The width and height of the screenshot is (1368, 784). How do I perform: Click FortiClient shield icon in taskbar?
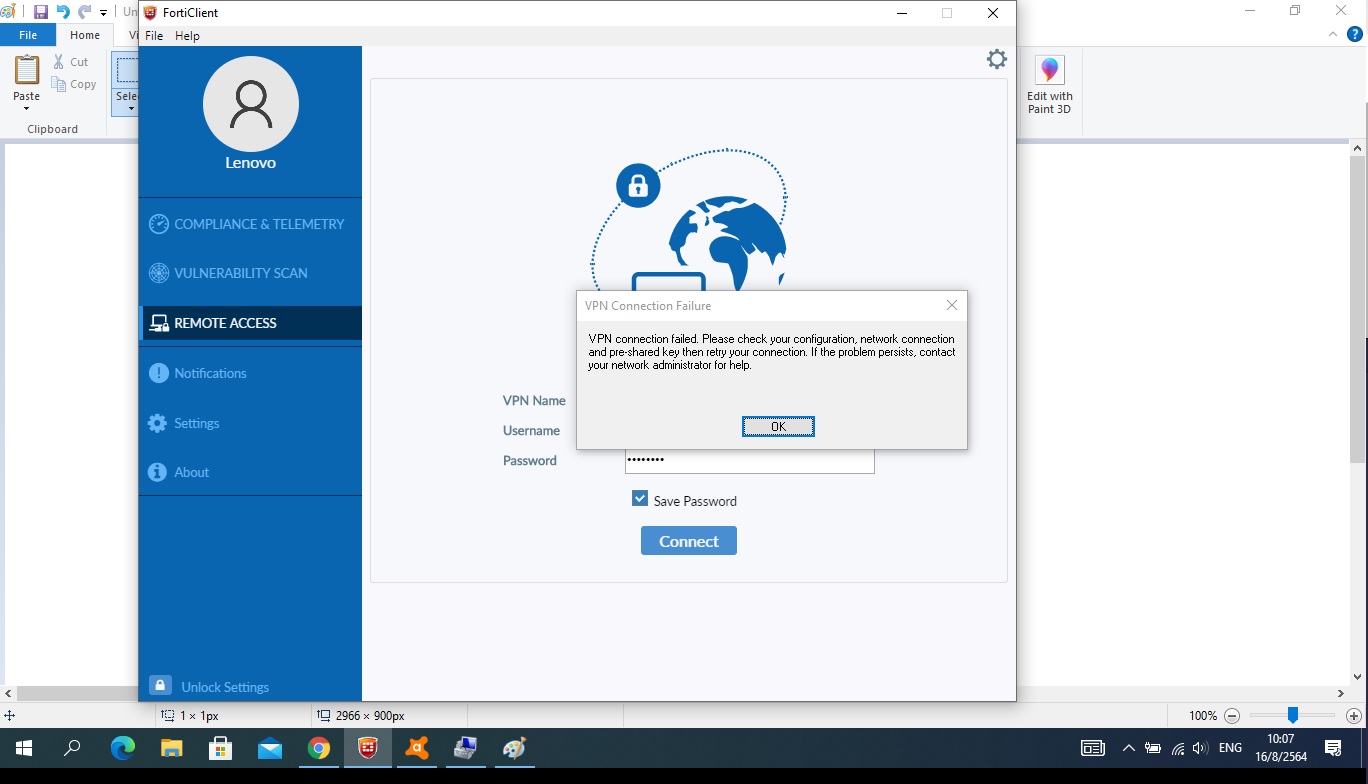click(368, 748)
